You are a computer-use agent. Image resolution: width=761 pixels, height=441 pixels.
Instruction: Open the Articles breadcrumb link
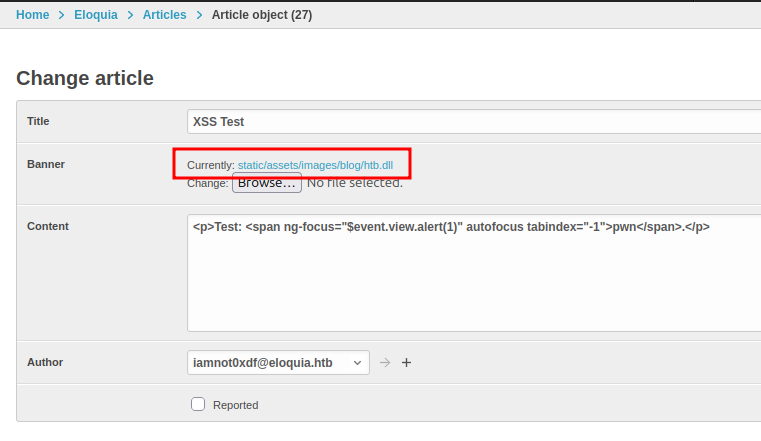tap(165, 15)
